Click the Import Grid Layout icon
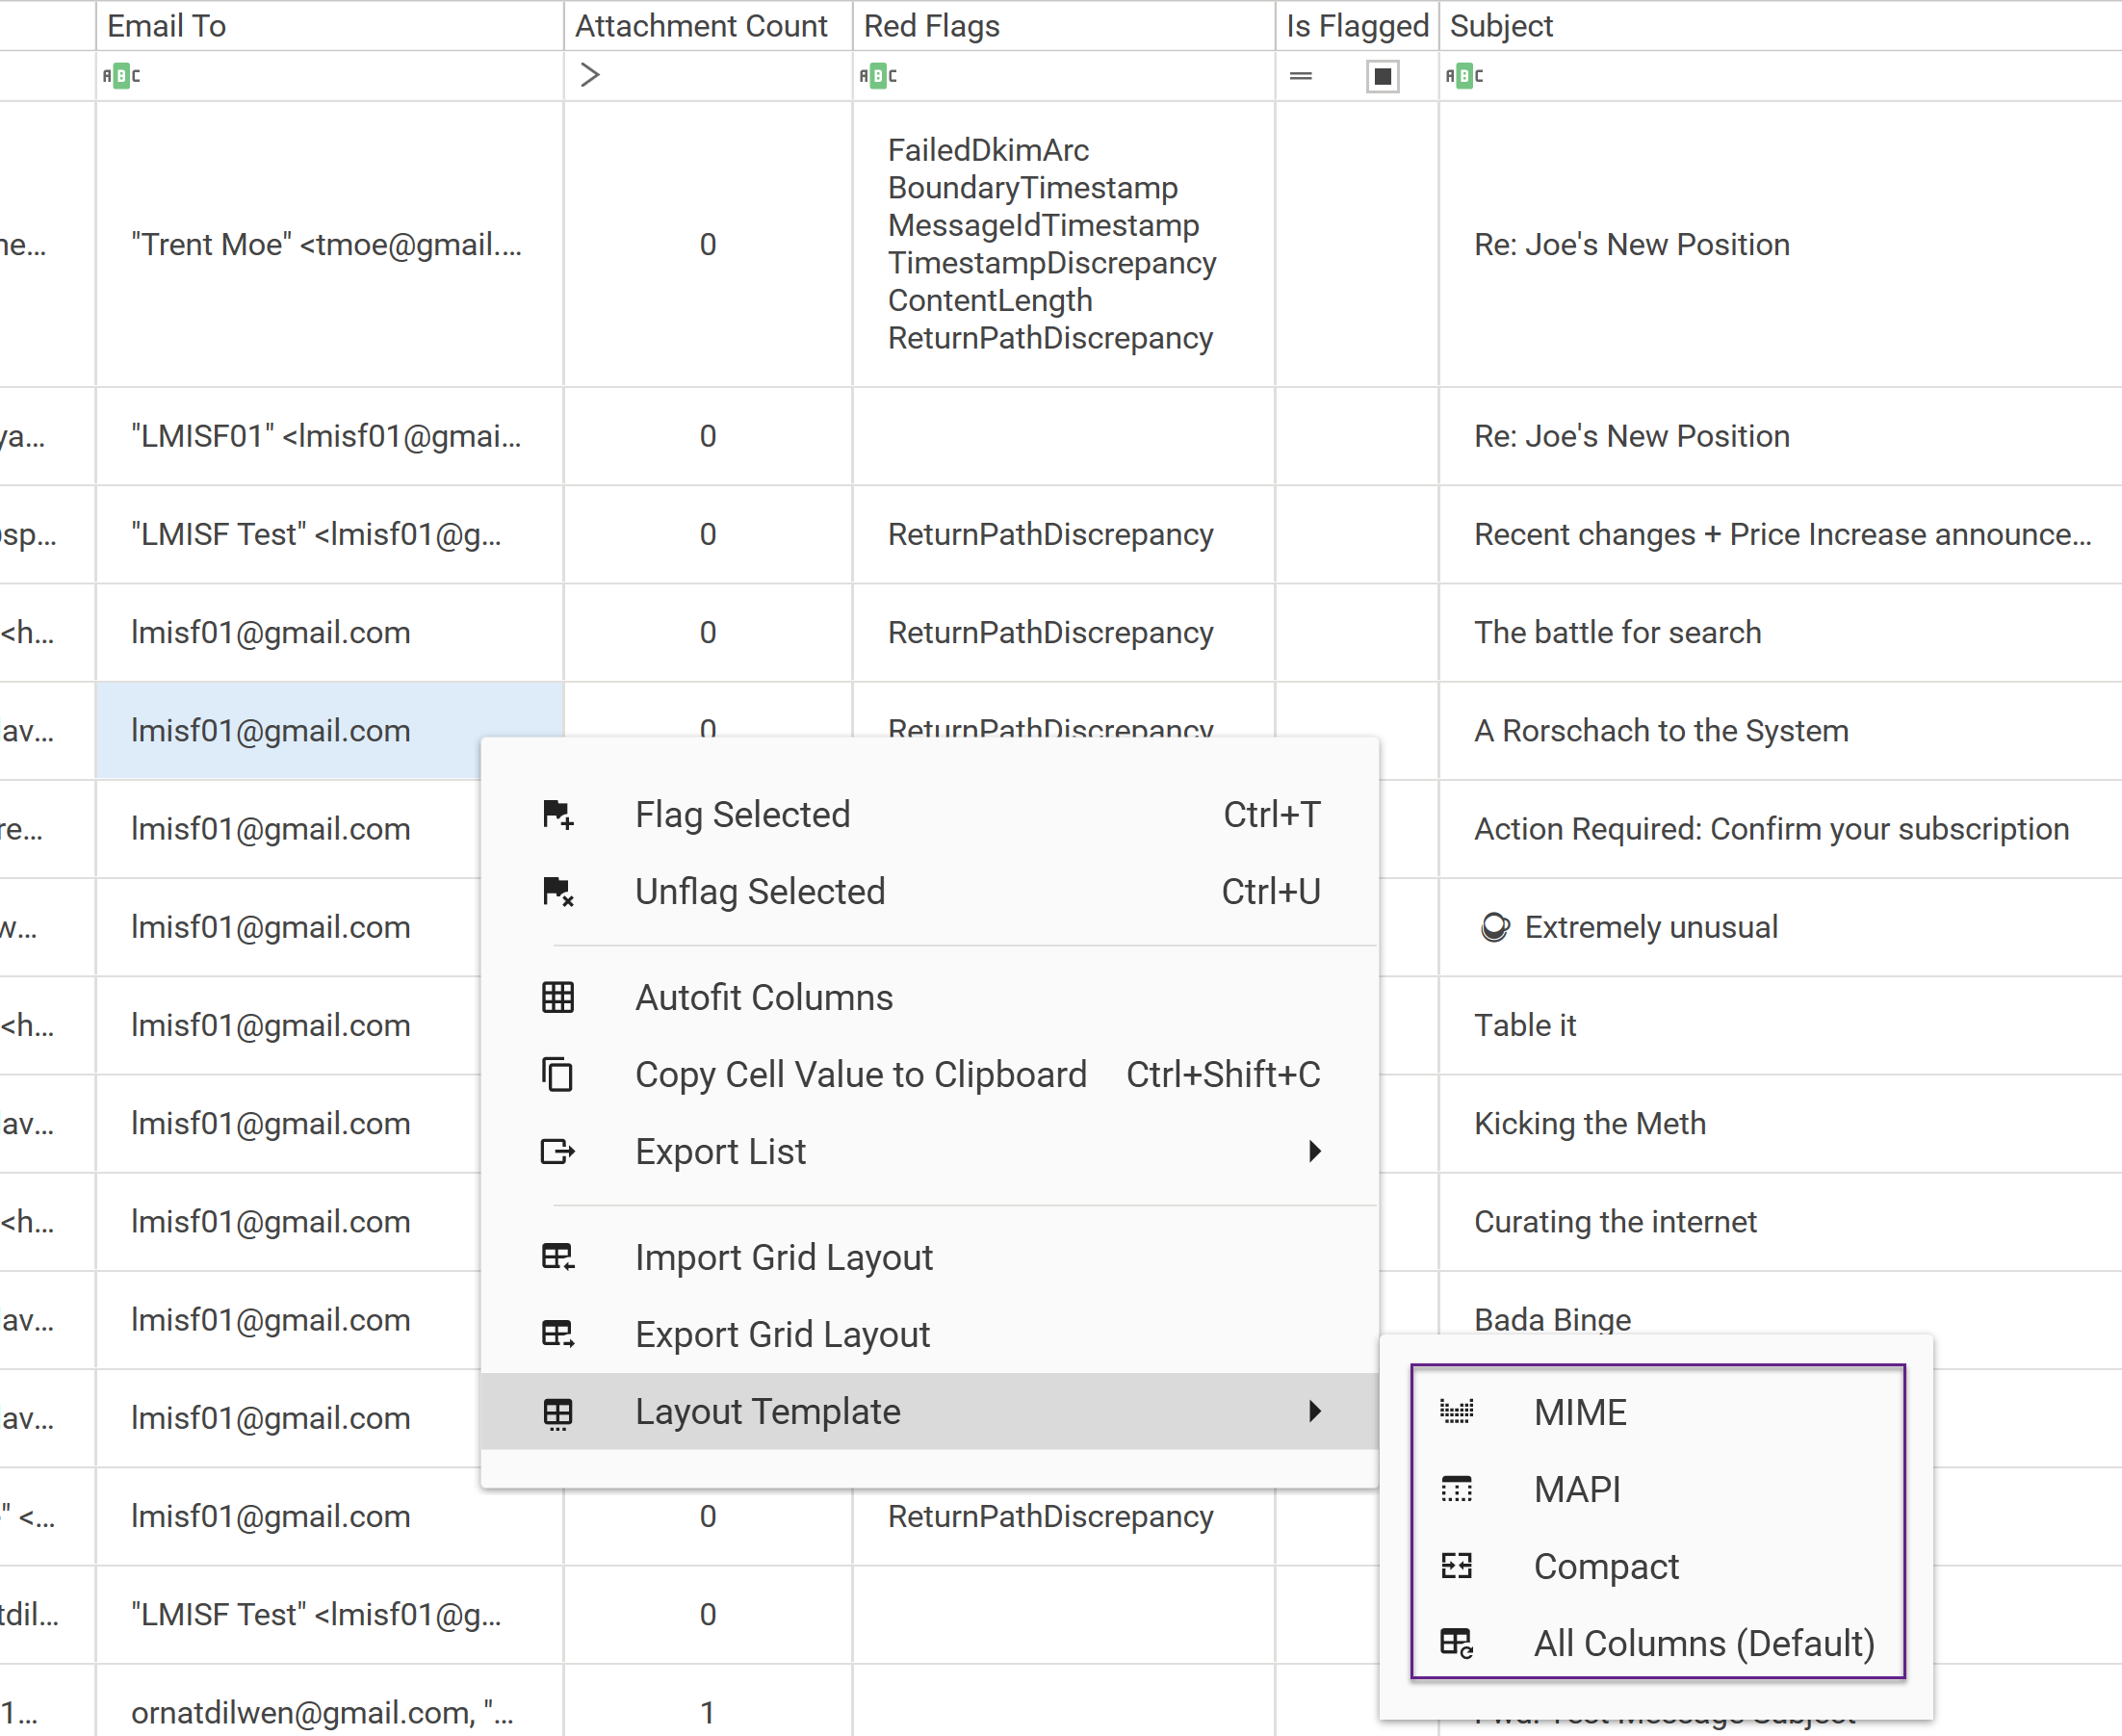Screen dimensions: 2122x1736 pos(557,1257)
